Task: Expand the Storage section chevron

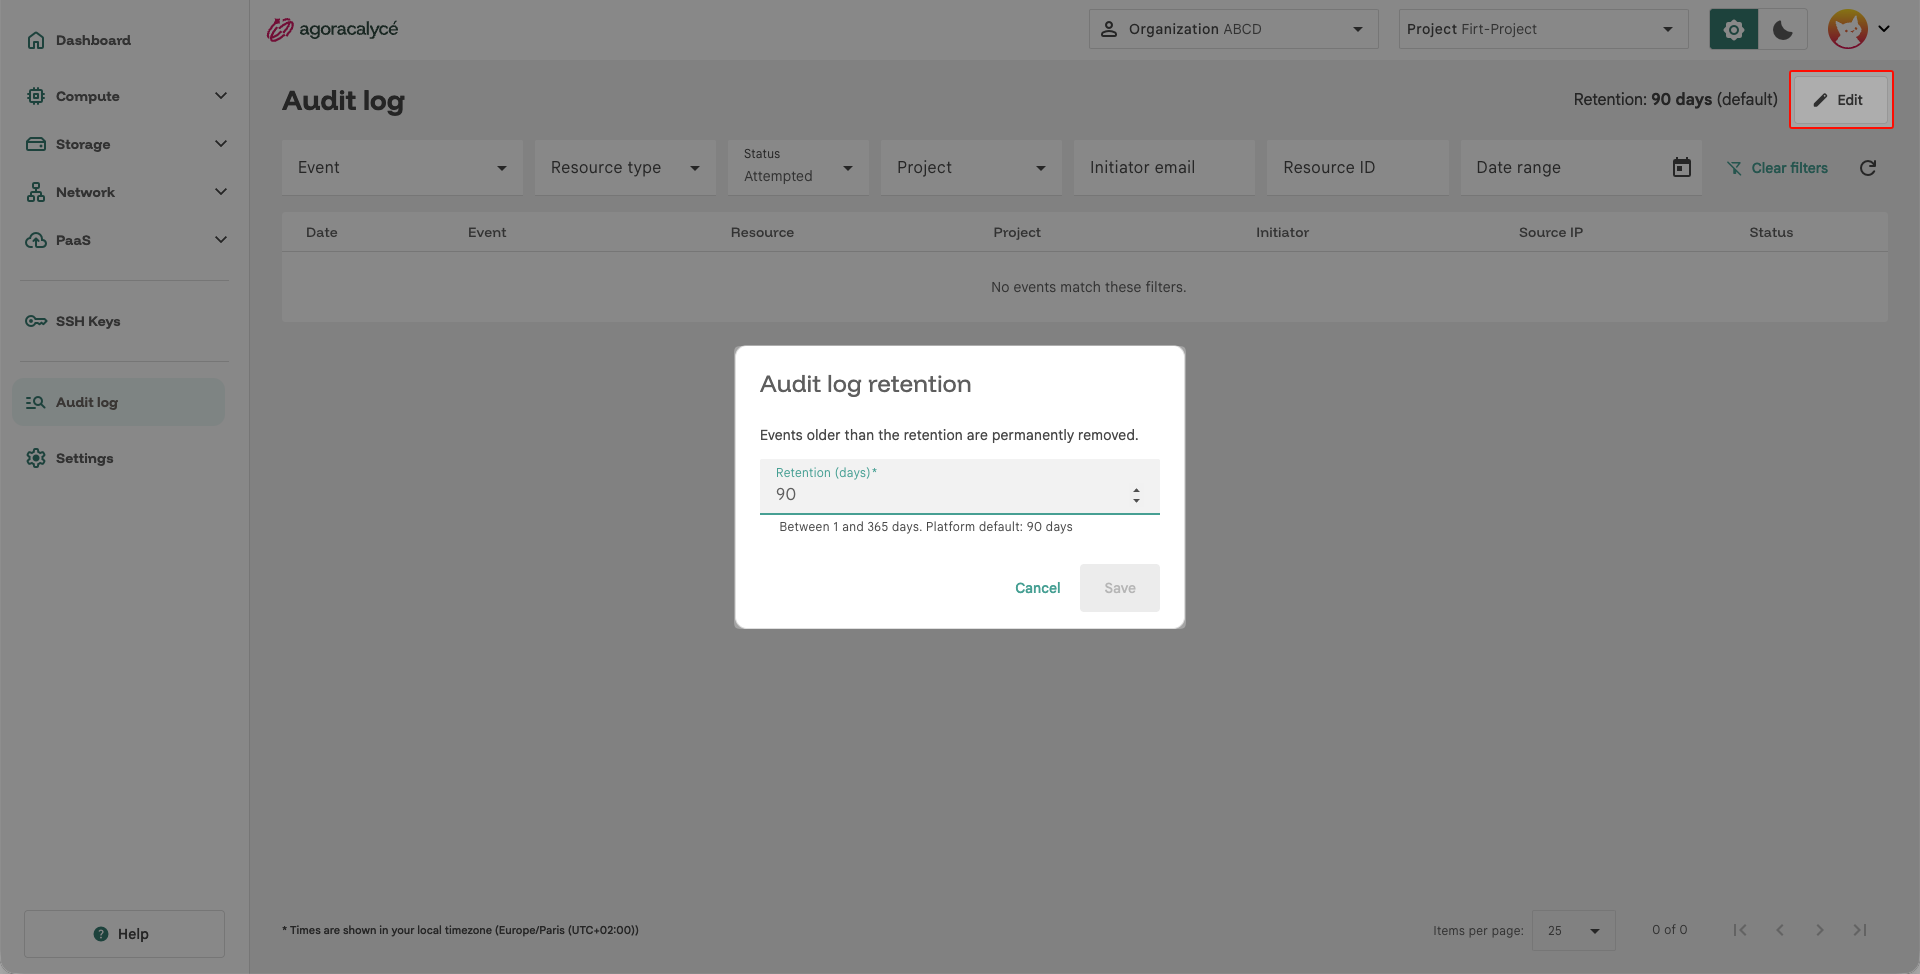Action: pos(221,144)
